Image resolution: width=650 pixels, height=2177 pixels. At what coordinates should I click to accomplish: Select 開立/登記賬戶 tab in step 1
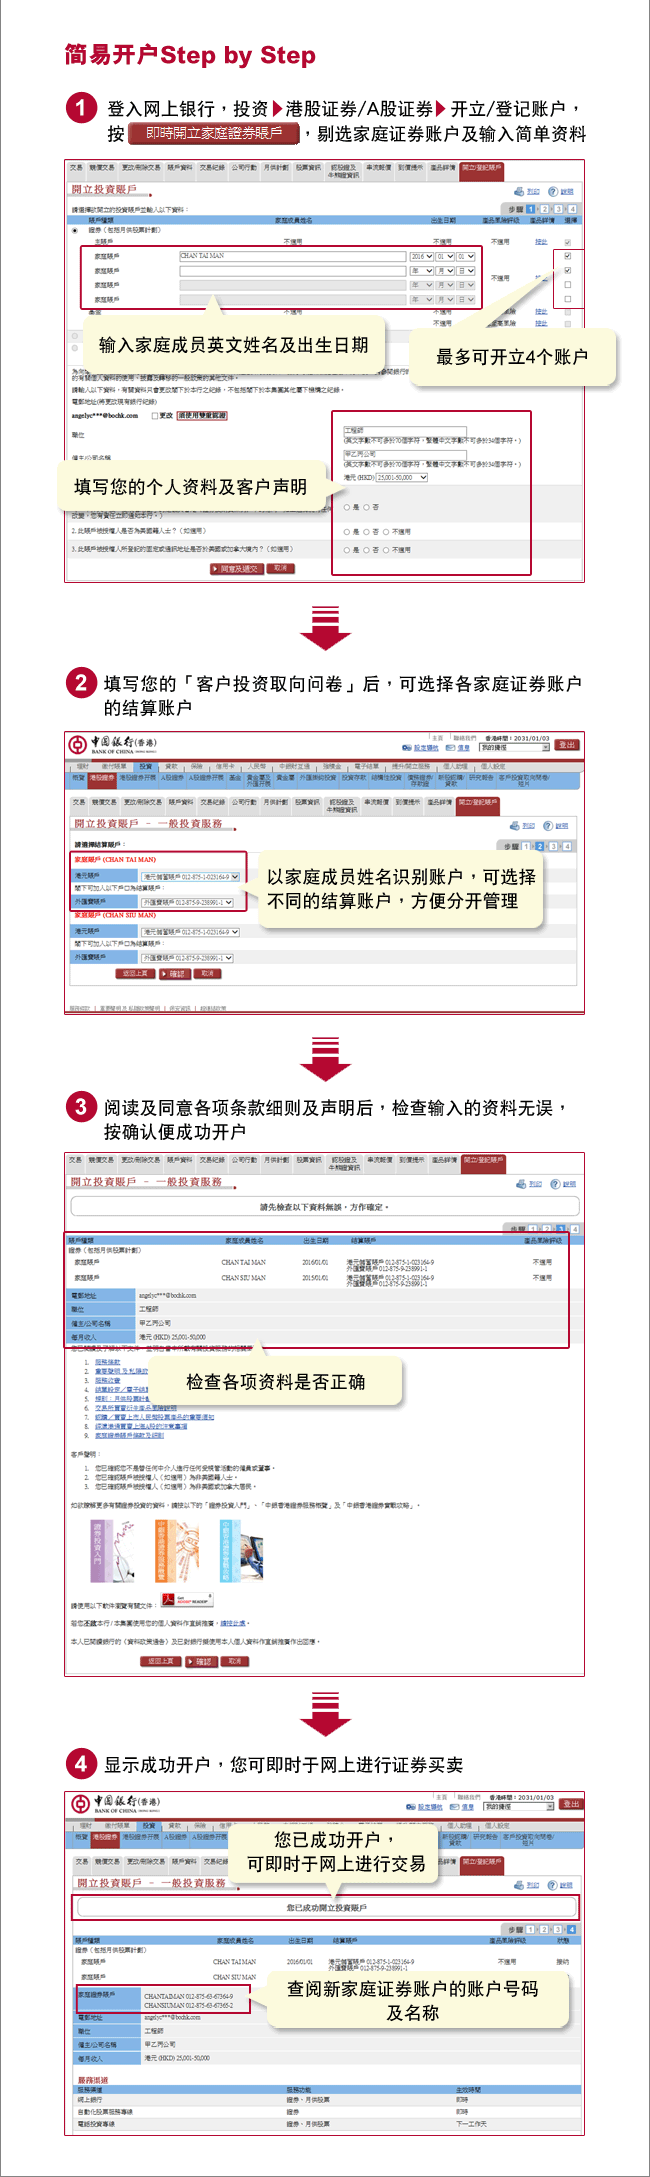point(482,168)
